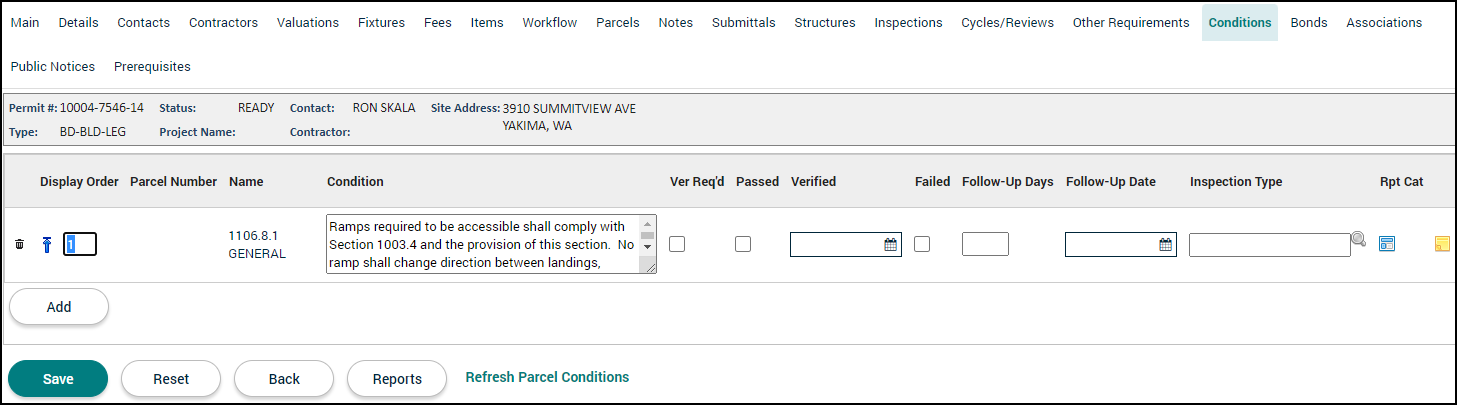Open the Workflow tab
The width and height of the screenshot is (1457, 405).
pyautogui.click(x=549, y=22)
